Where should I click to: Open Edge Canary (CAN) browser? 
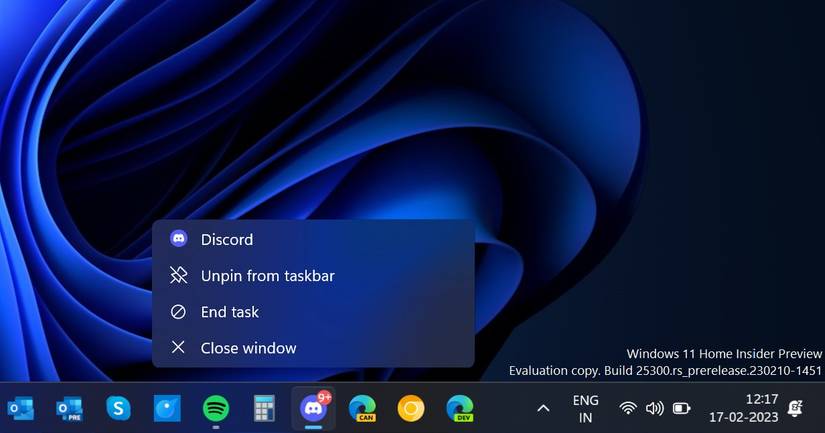(x=363, y=408)
